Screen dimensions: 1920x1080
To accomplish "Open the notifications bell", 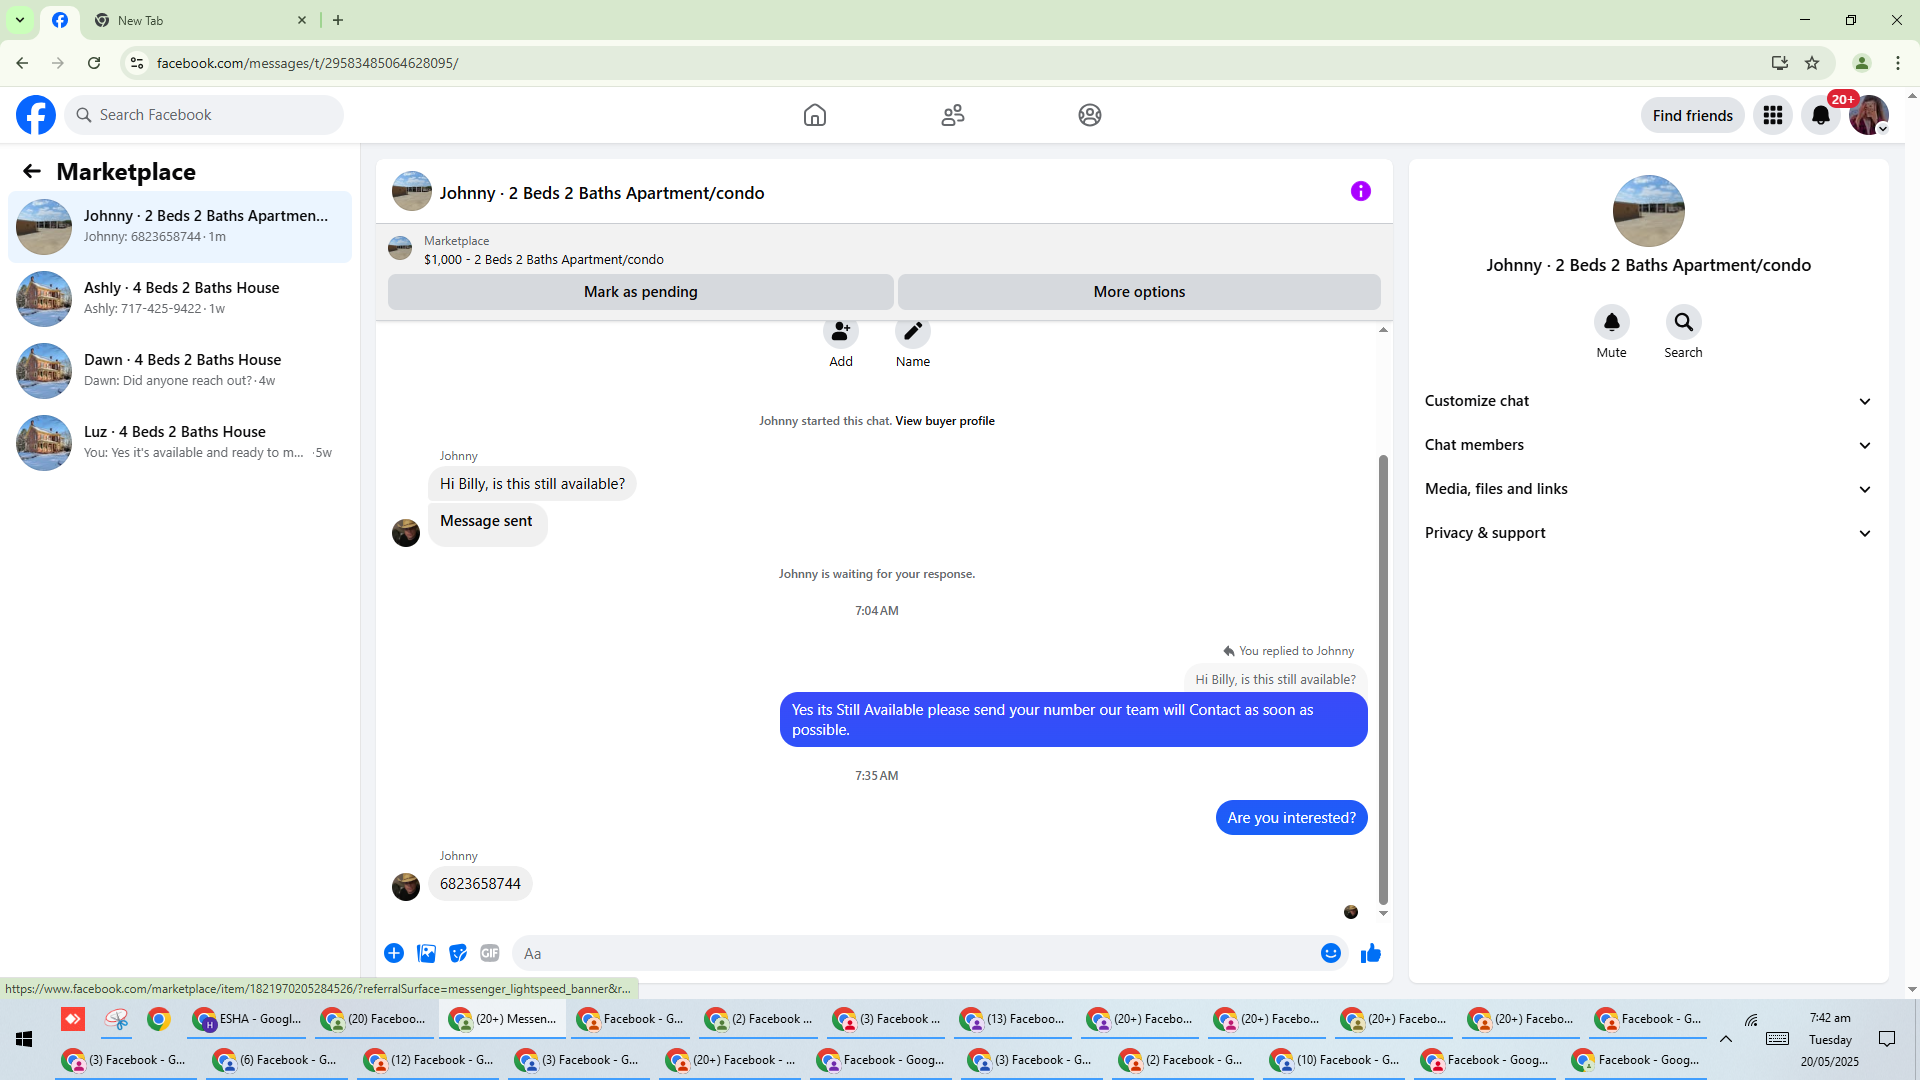I will click(1820, 115).
